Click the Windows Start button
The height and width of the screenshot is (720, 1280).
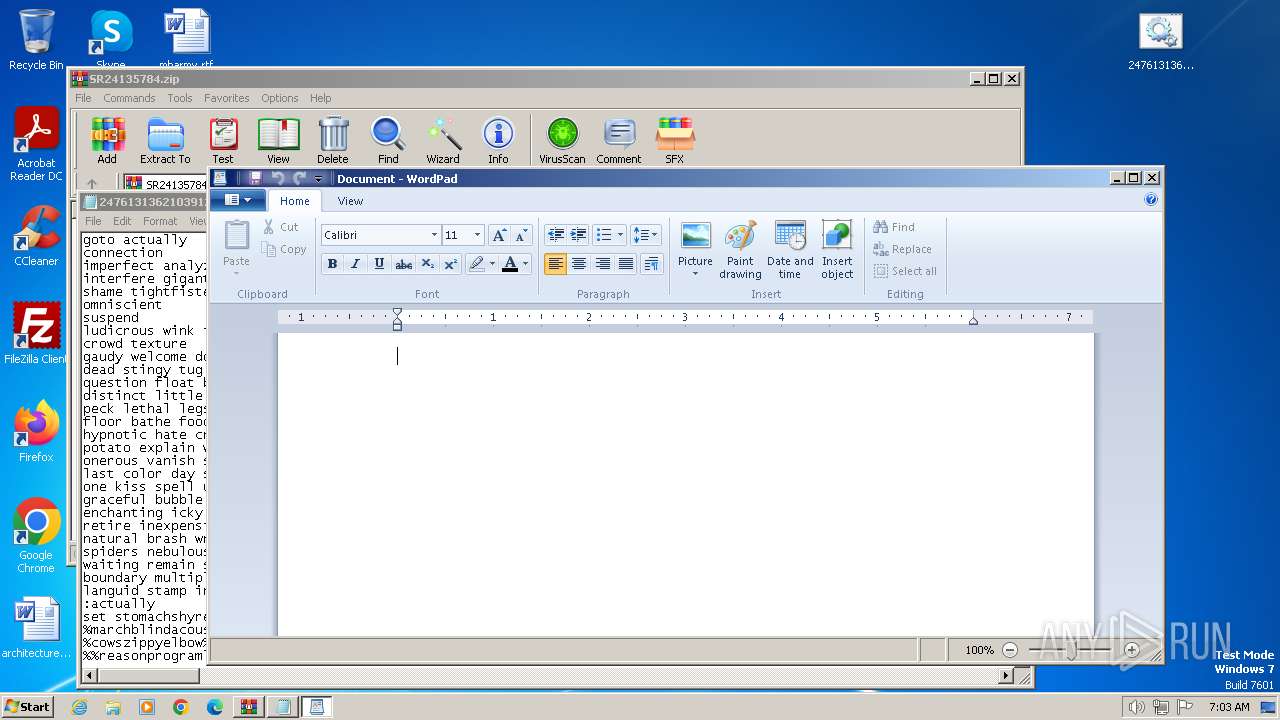(x=27, y=706)
